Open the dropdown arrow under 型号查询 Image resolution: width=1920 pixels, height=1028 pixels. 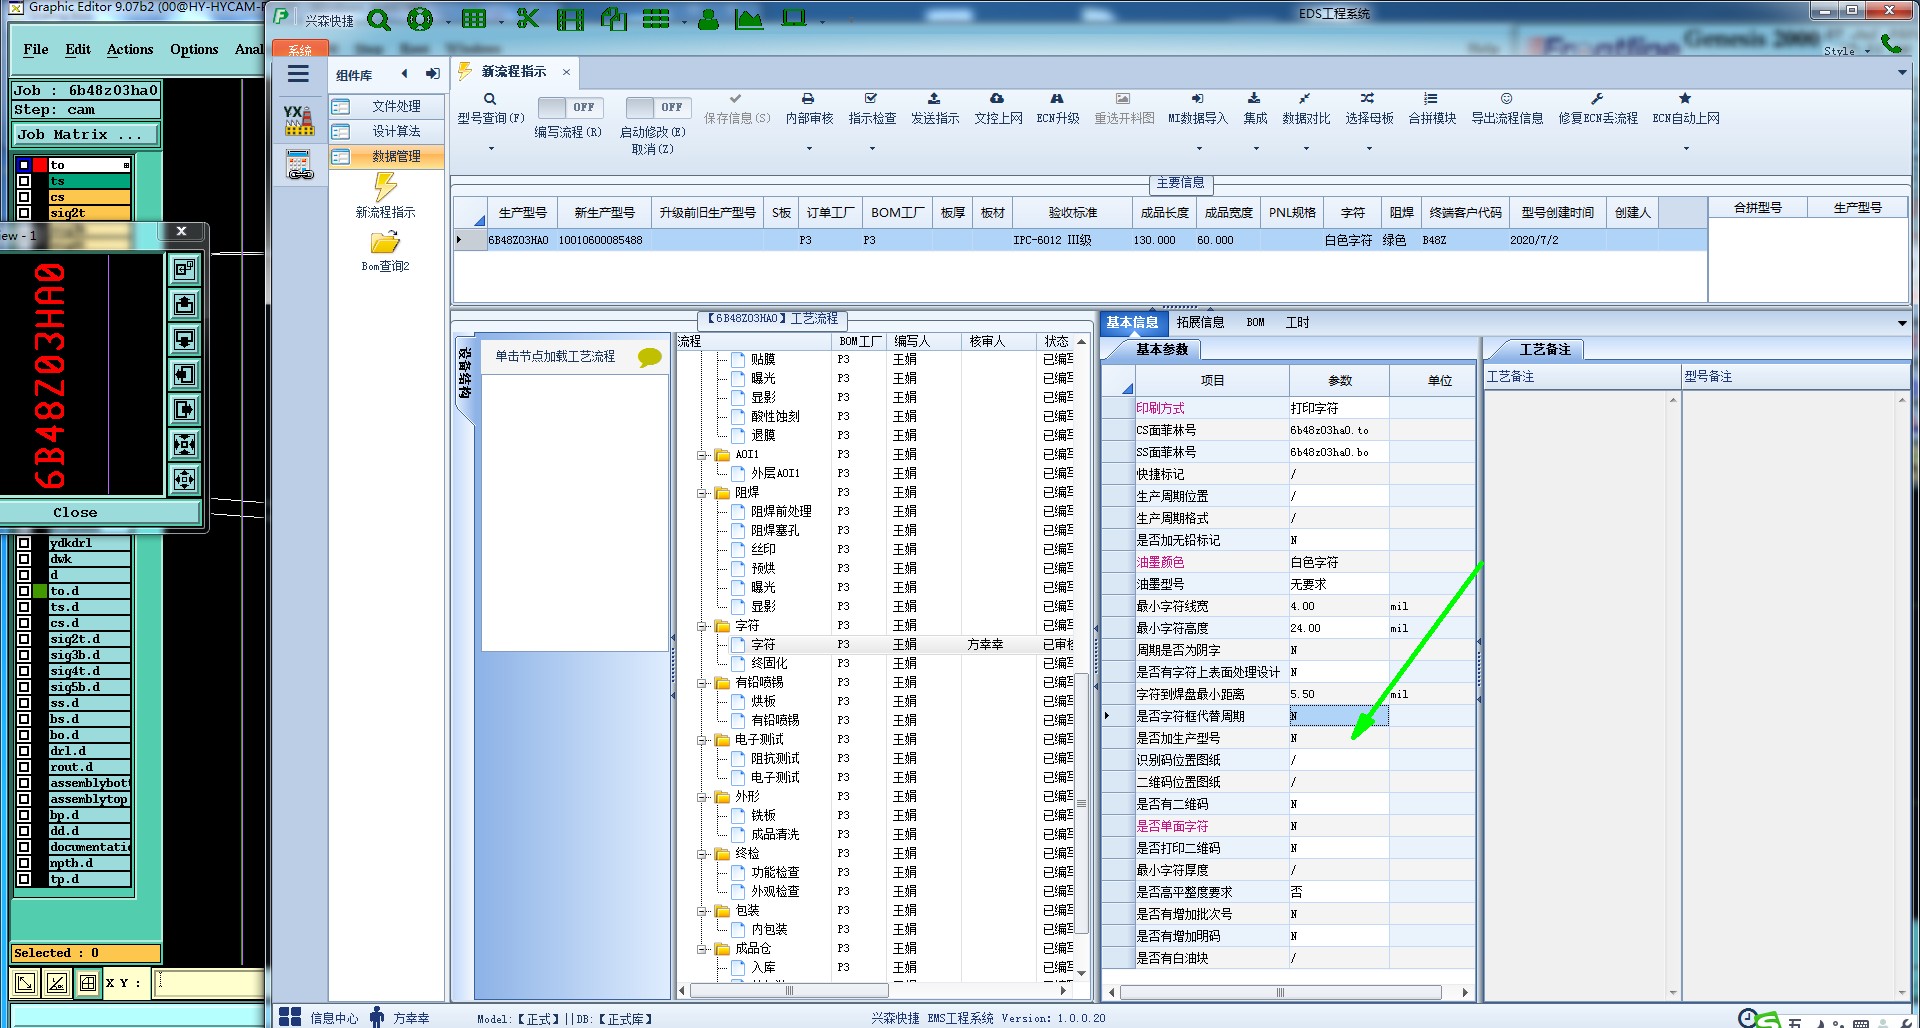point(491,149)
